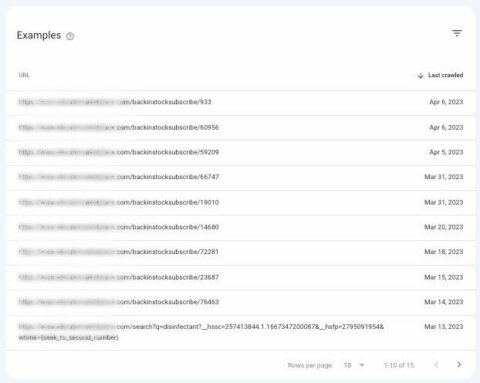
Task: Select the backinstocksubscribe/23687 URL row
Action: point(241,277)
